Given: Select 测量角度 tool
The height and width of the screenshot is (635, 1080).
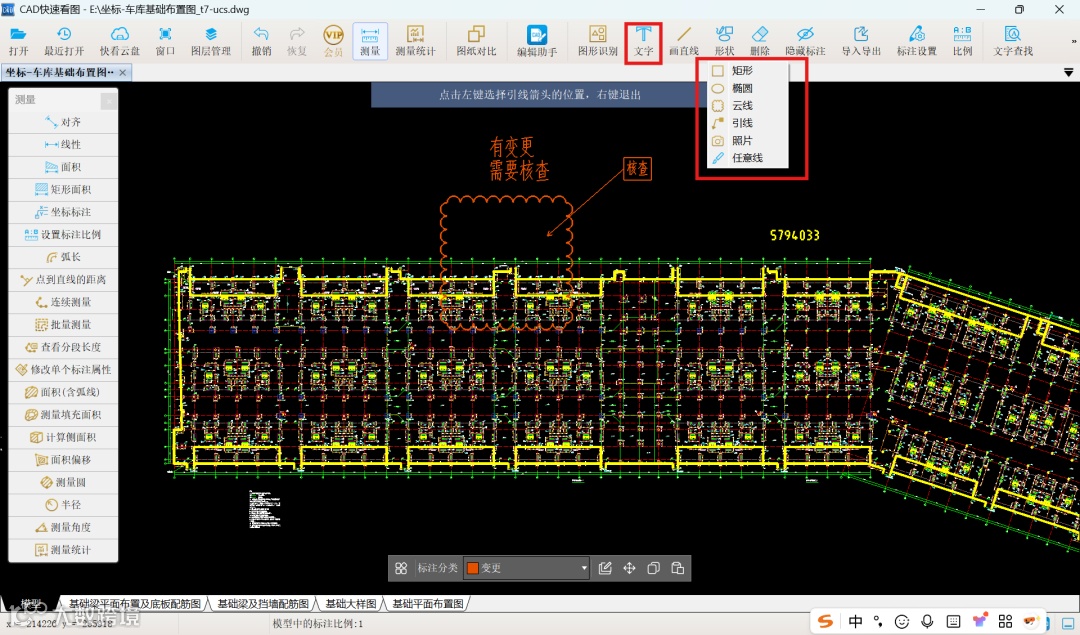Looking at the screenshot, I should [x=63, y=527].
